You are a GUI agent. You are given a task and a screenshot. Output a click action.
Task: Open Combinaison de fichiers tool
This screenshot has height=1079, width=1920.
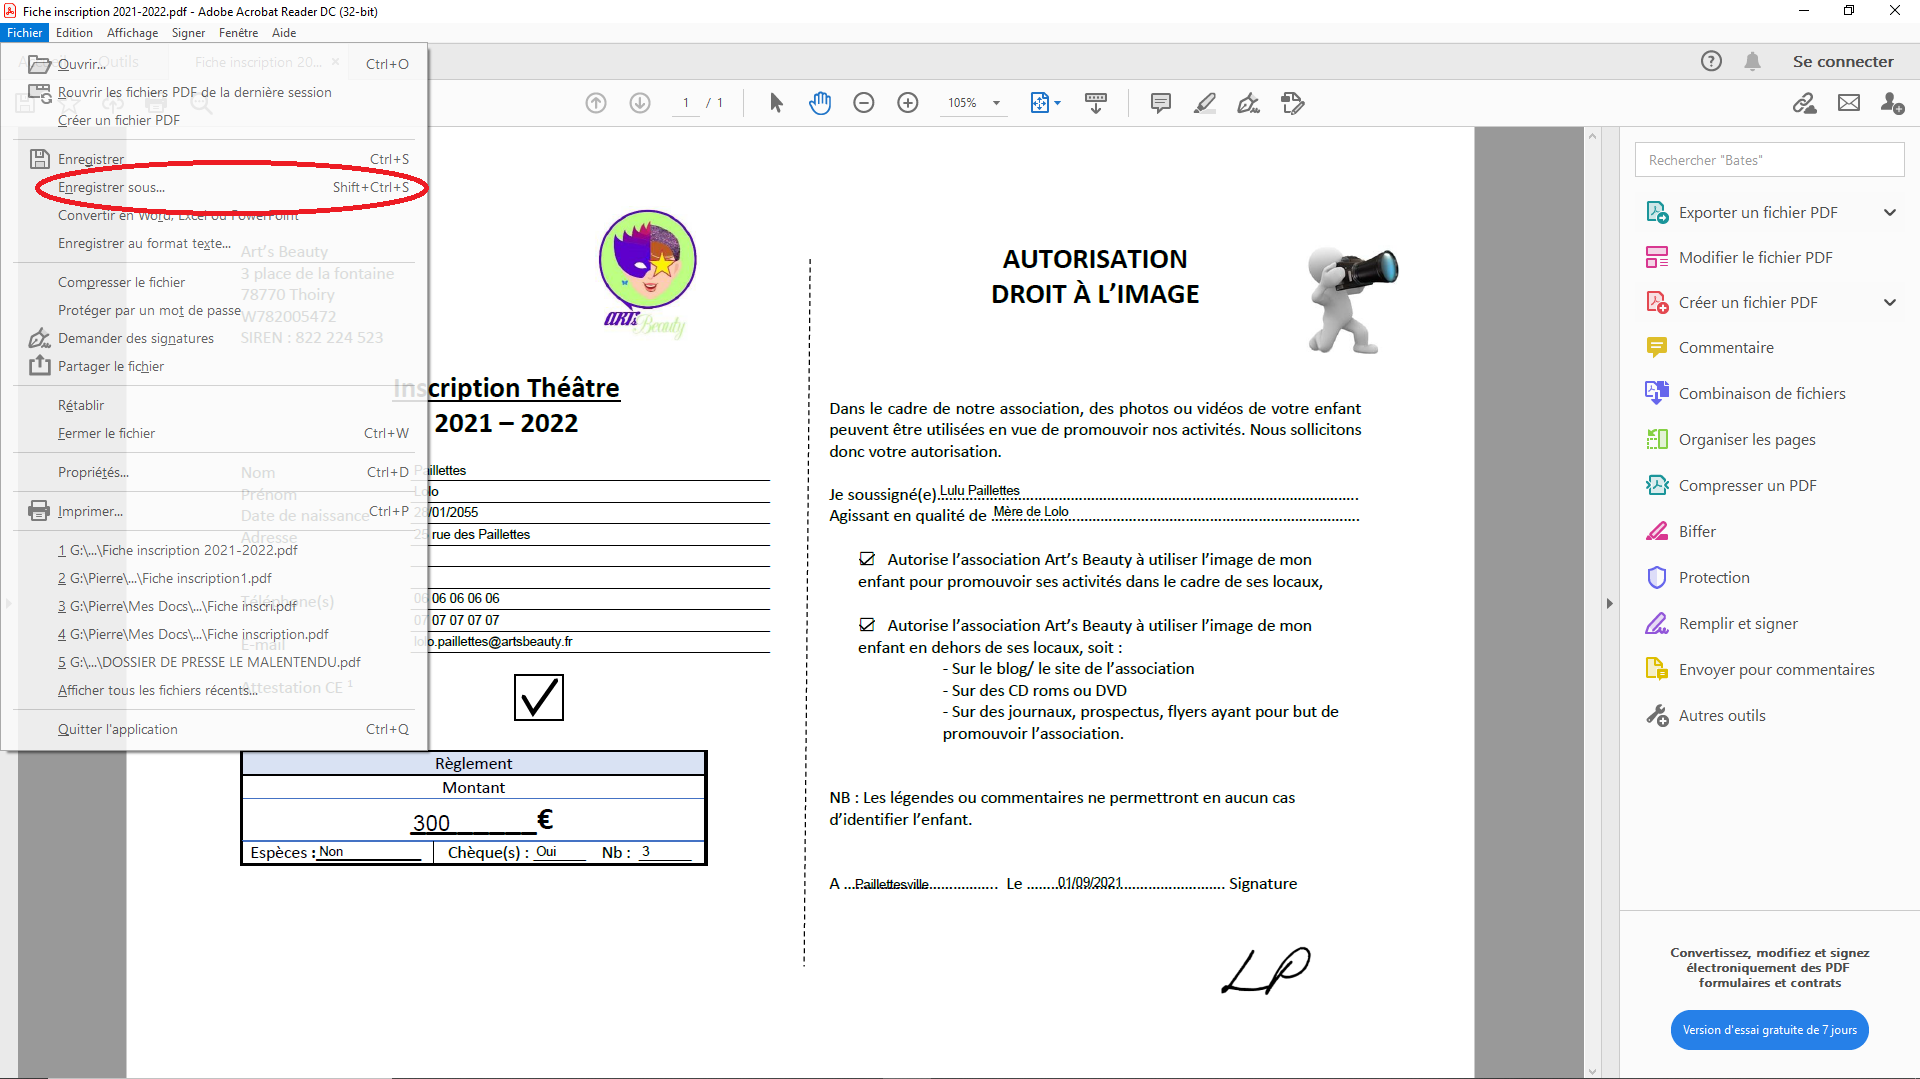[1761, 394]
